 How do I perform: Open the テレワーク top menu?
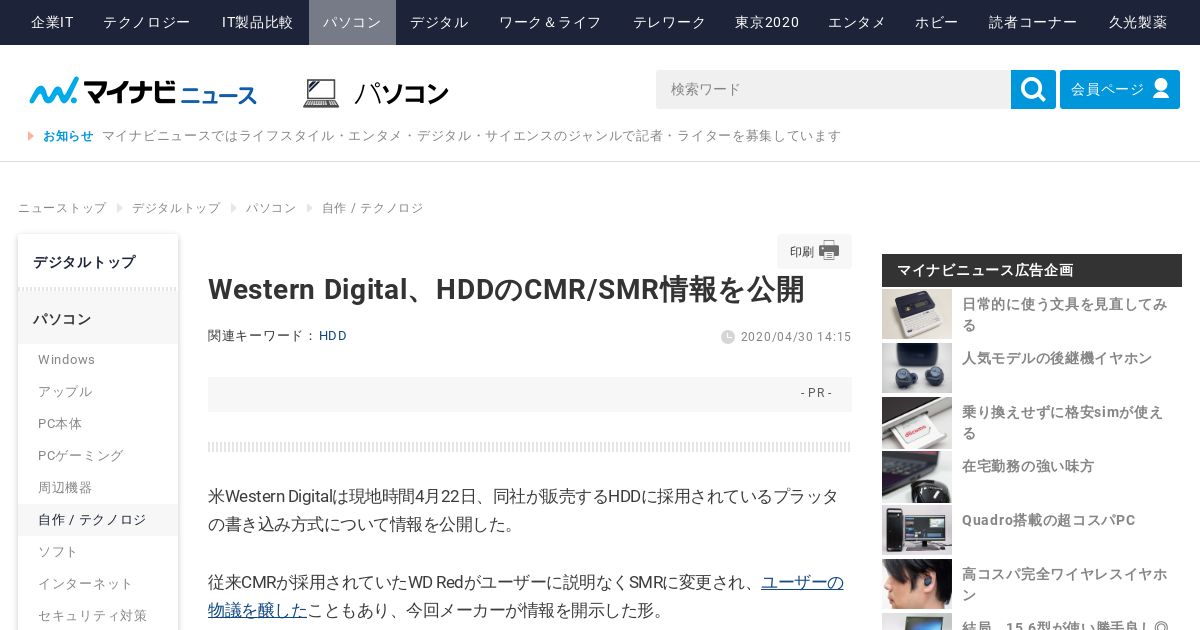[x=669, y=22]
